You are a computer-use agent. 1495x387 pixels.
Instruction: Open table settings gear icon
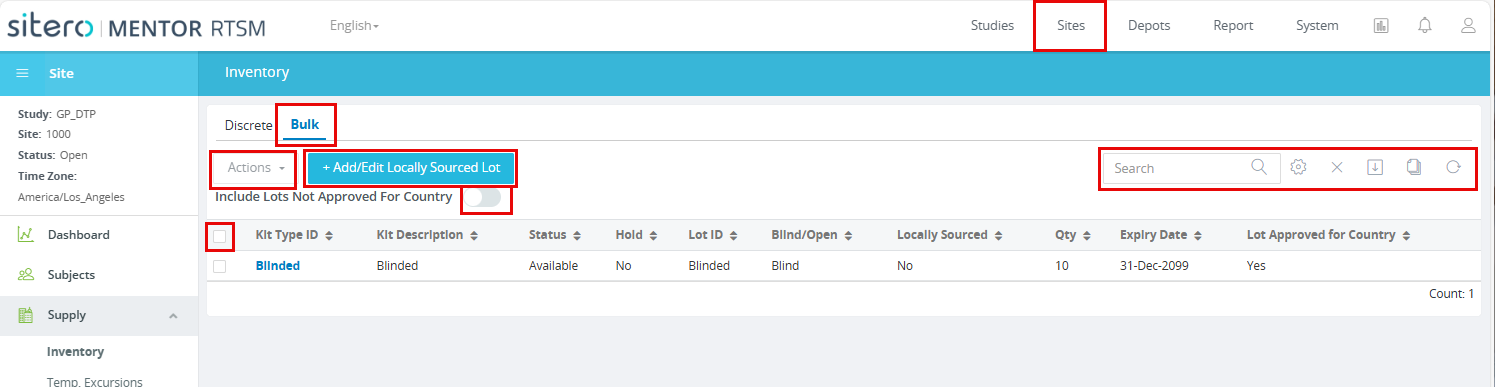pyautogui.click(x=1299, y=167)
